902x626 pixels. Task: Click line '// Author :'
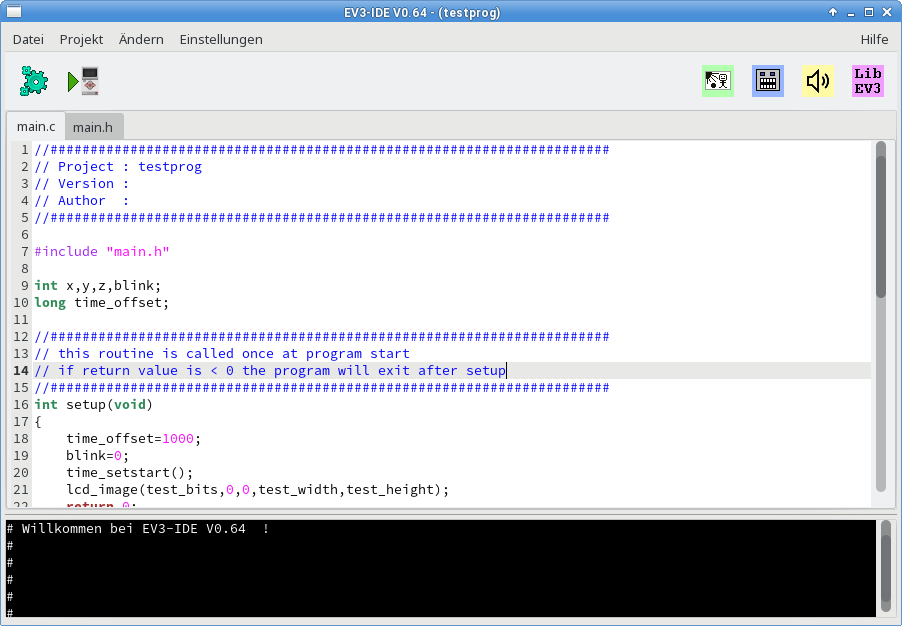coord(82,201)
